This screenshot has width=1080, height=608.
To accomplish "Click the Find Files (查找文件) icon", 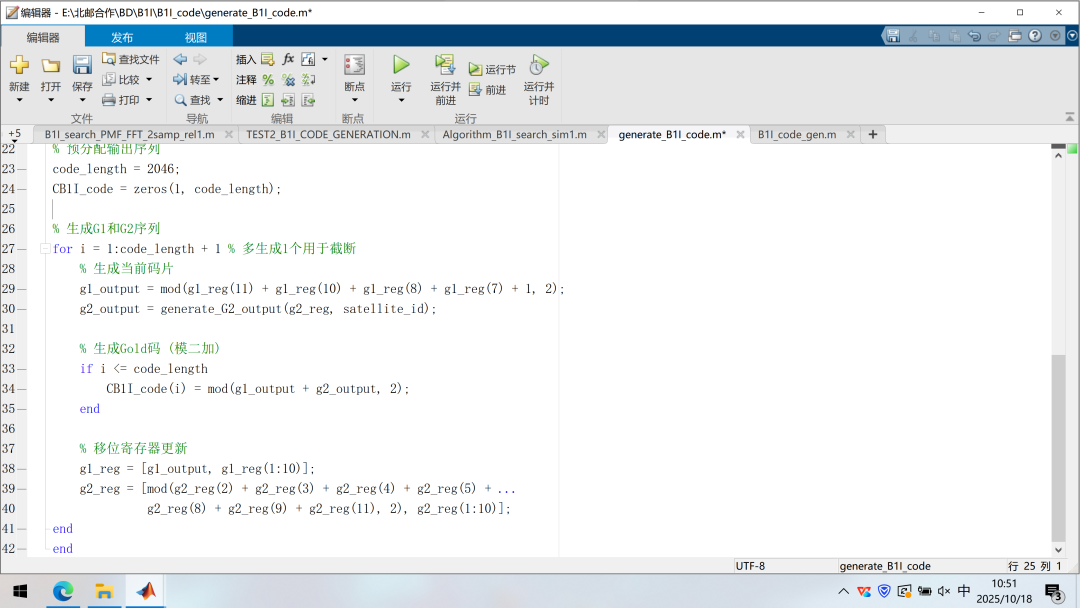I will coord(109,59).
